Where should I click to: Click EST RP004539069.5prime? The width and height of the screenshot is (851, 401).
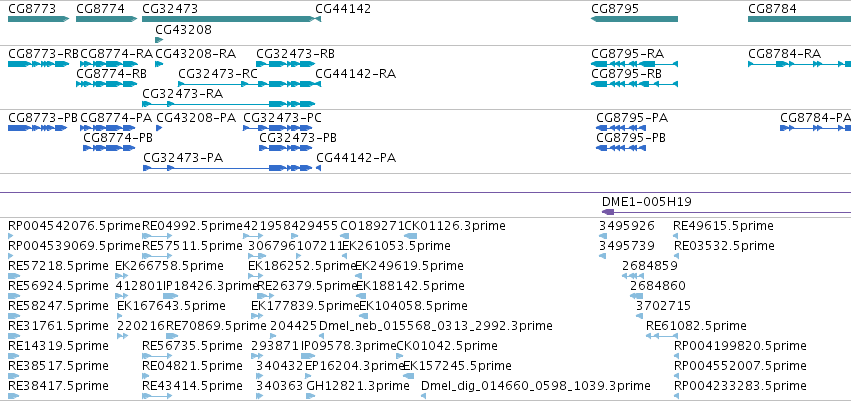coord(10,256)
